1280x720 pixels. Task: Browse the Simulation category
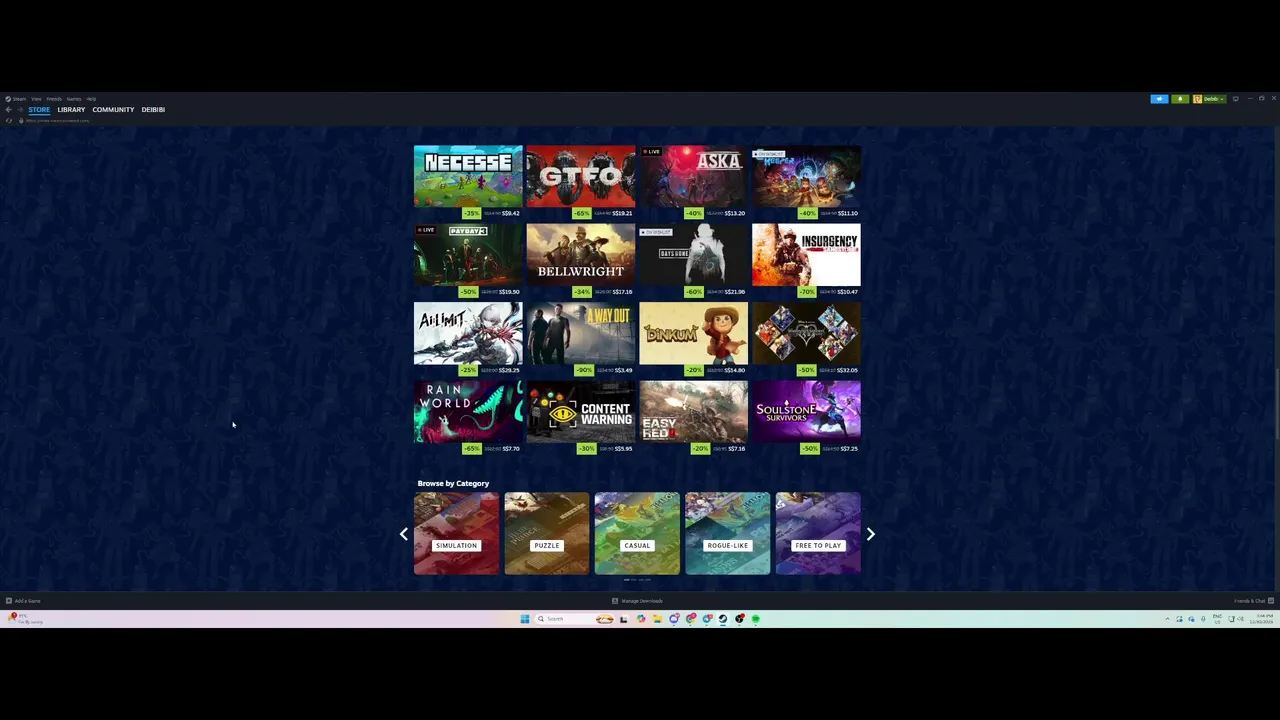456,534
